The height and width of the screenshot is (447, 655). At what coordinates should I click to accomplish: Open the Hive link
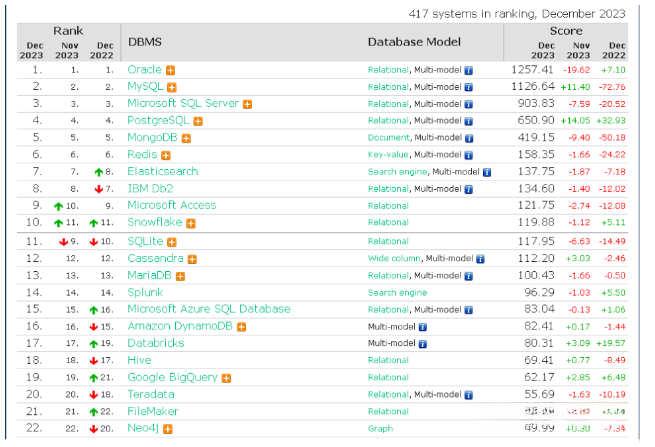(140, 361)
